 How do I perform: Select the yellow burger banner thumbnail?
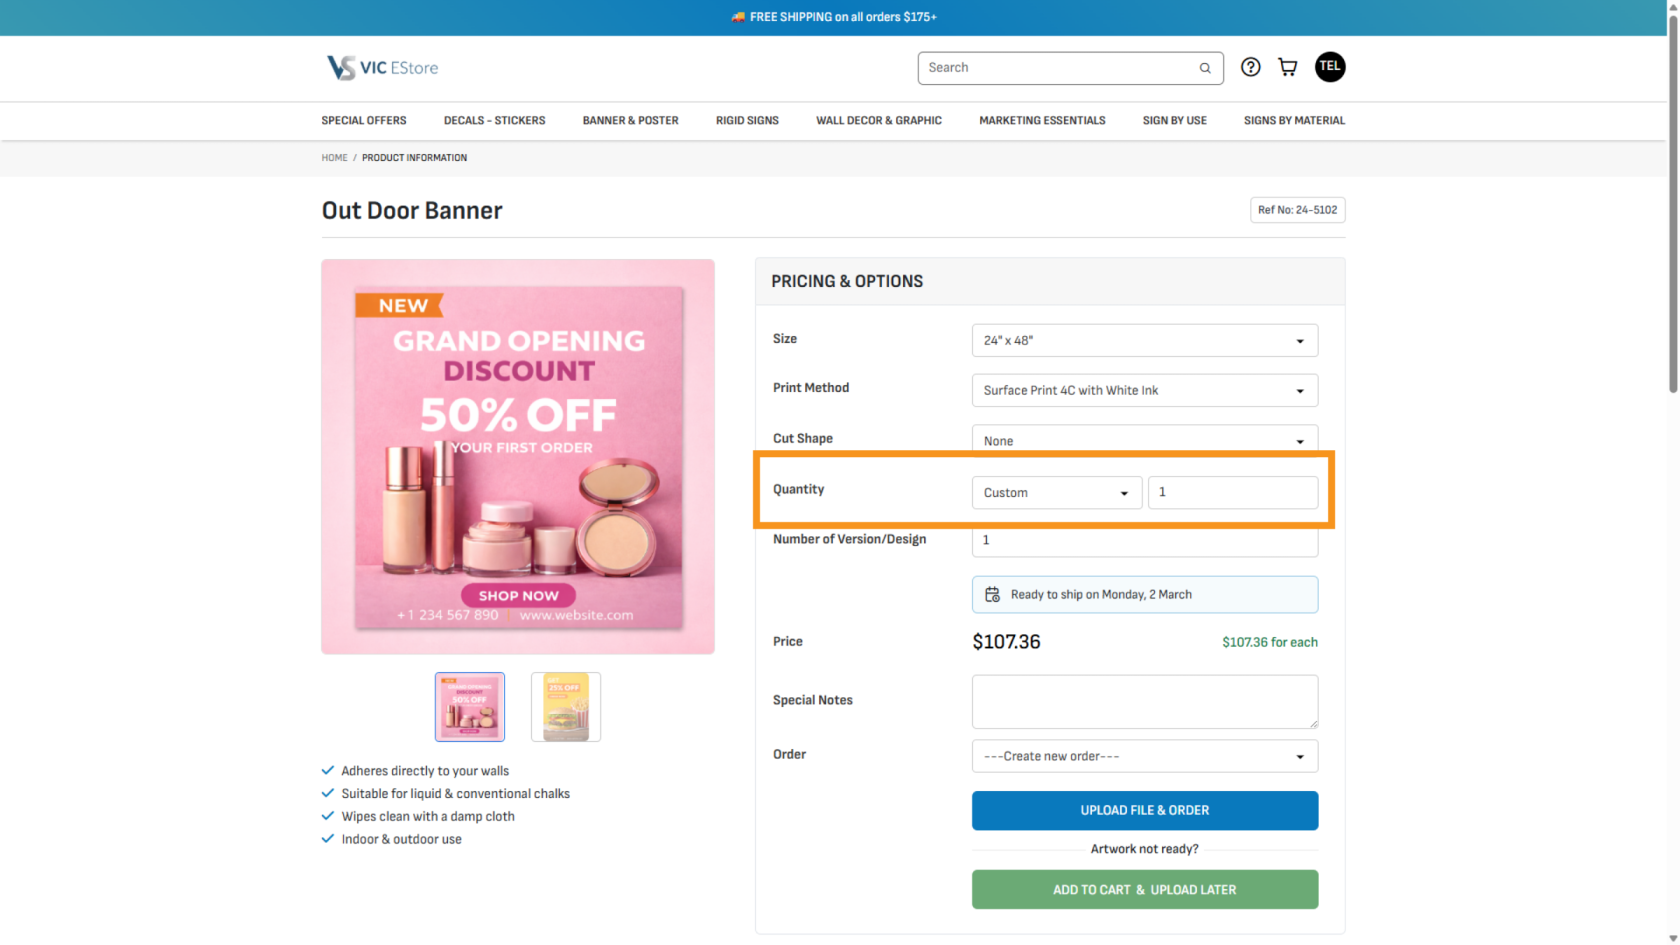tap(565, 707)
